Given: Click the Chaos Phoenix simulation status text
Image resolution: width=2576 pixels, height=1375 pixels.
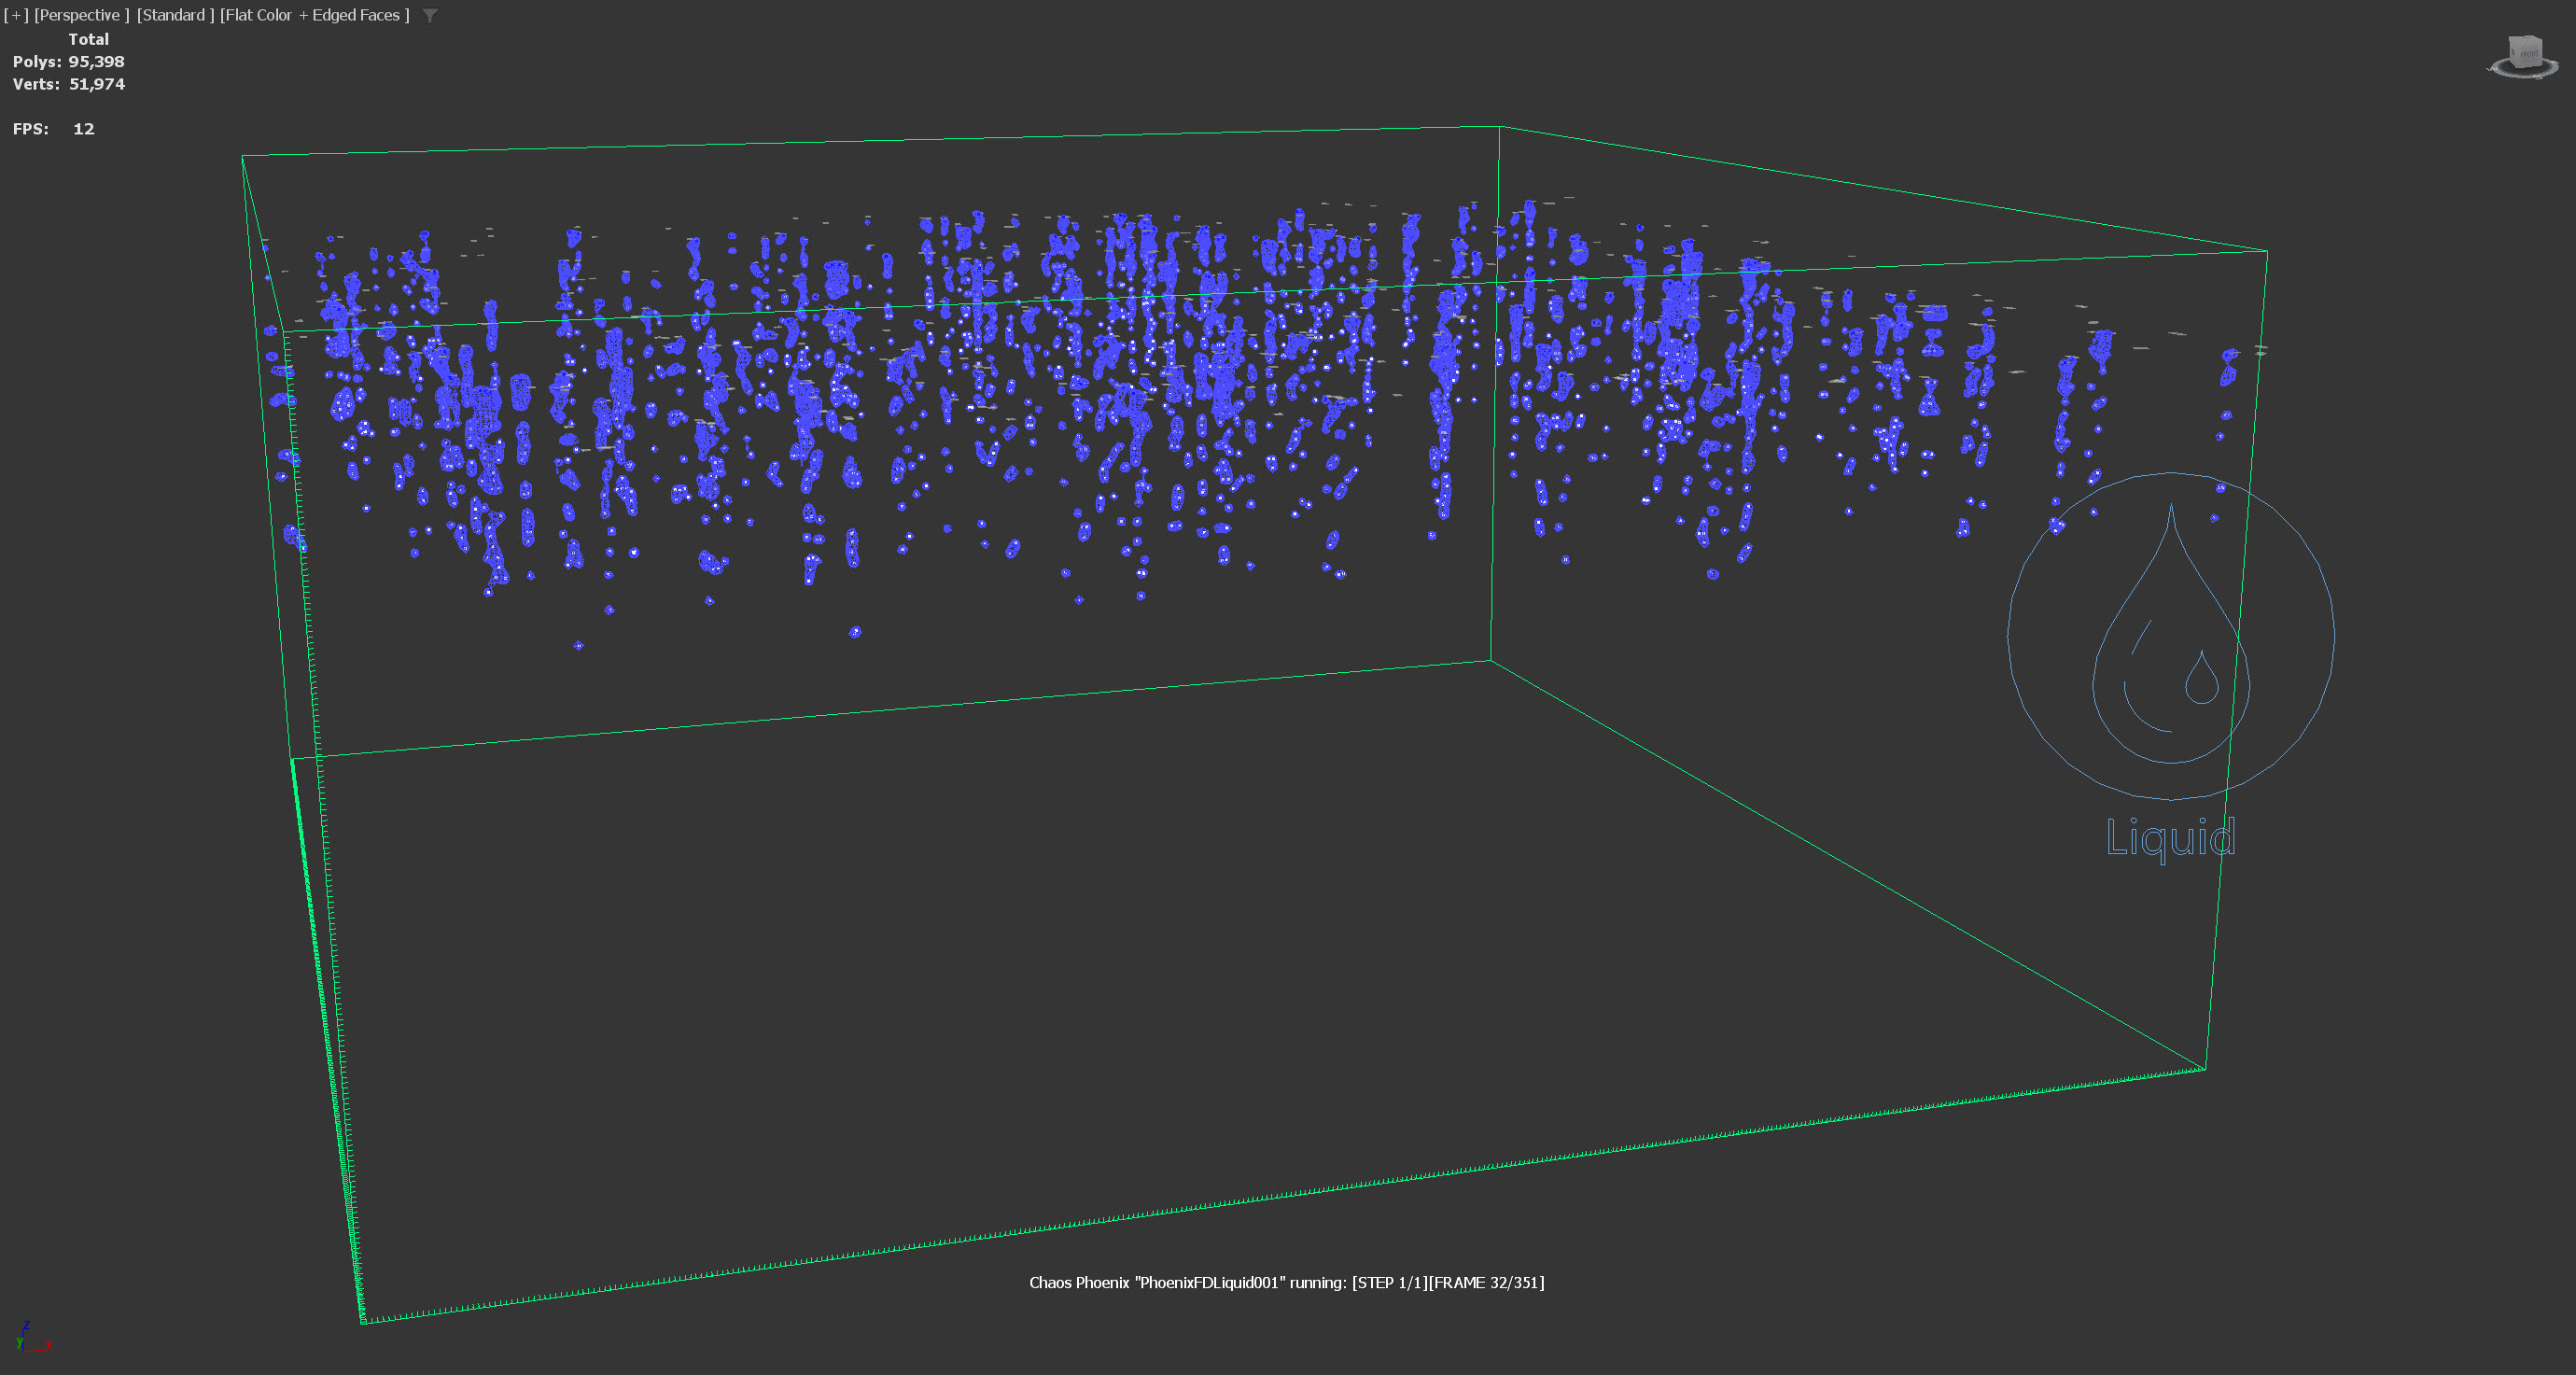Looking at the screenshot, I should click(x=1286, y=1282).
